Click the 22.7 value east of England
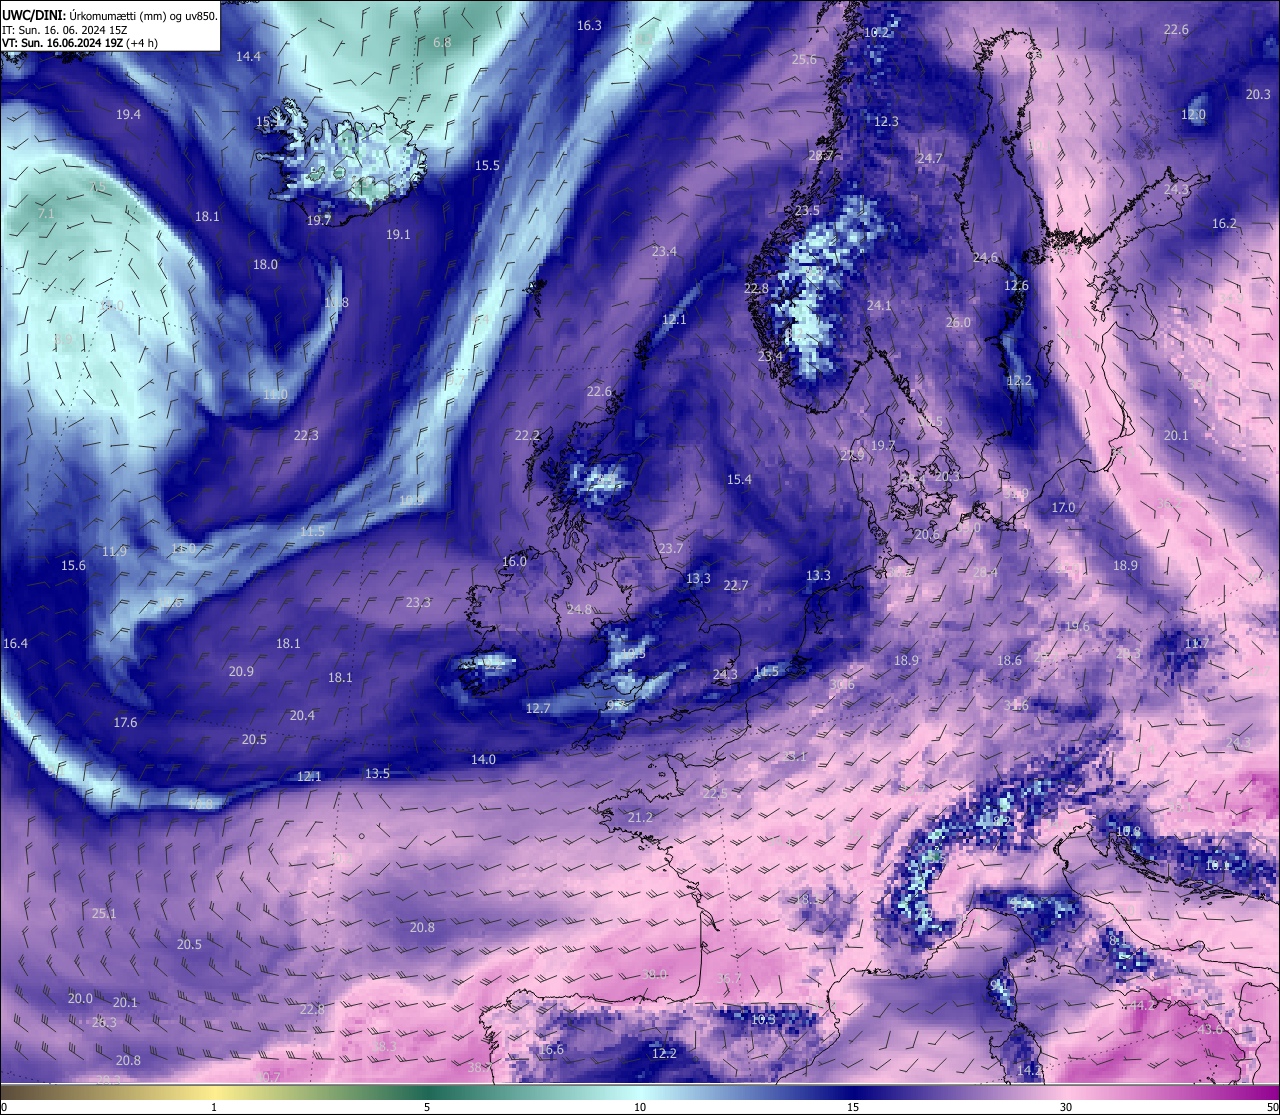Viewport: 1280px width, 1115px height. tap(736, 585)
